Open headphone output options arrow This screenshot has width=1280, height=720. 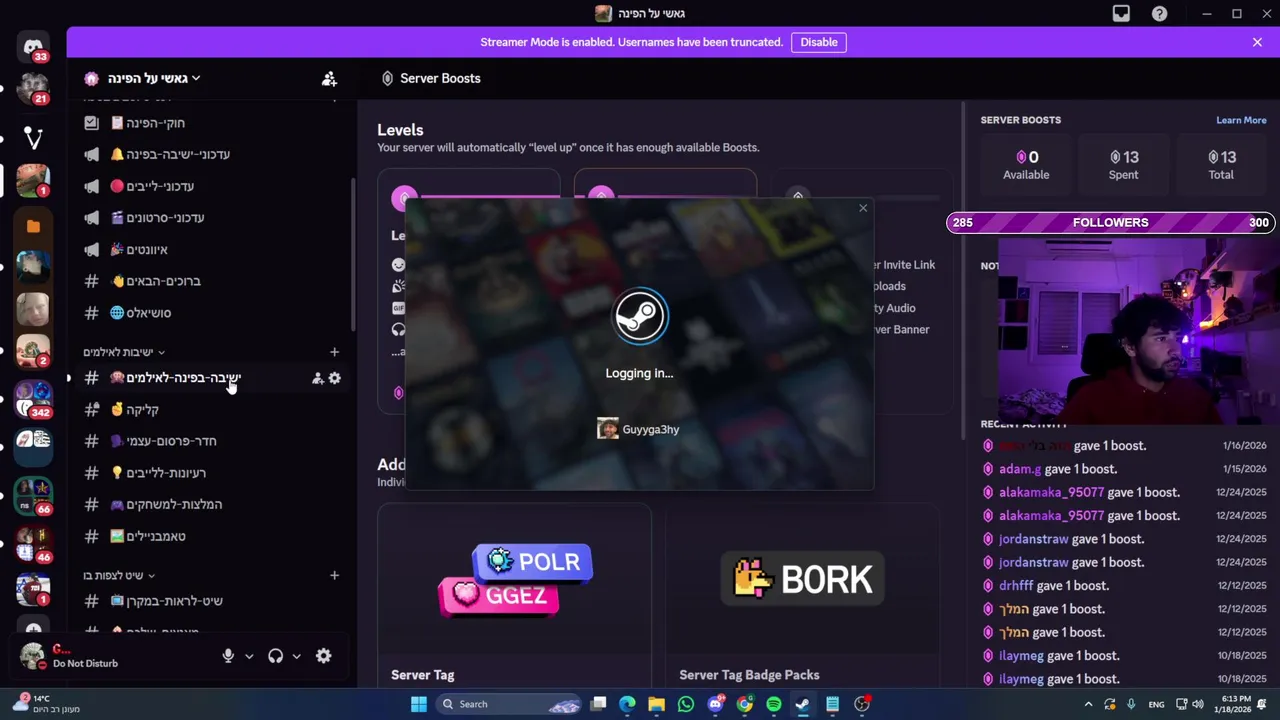point(296,656)
